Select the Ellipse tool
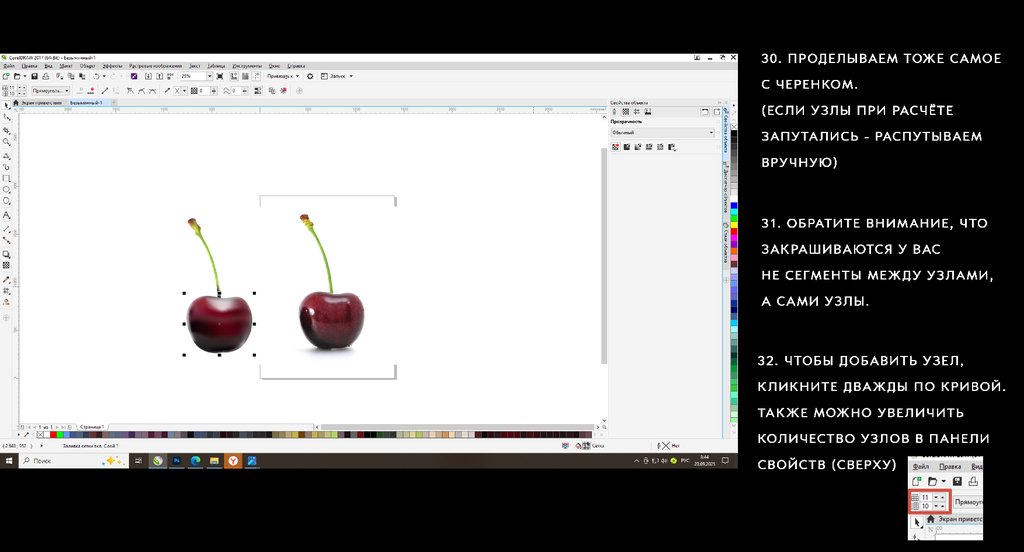The image size is (1024, 552). [x=7, y=189]
